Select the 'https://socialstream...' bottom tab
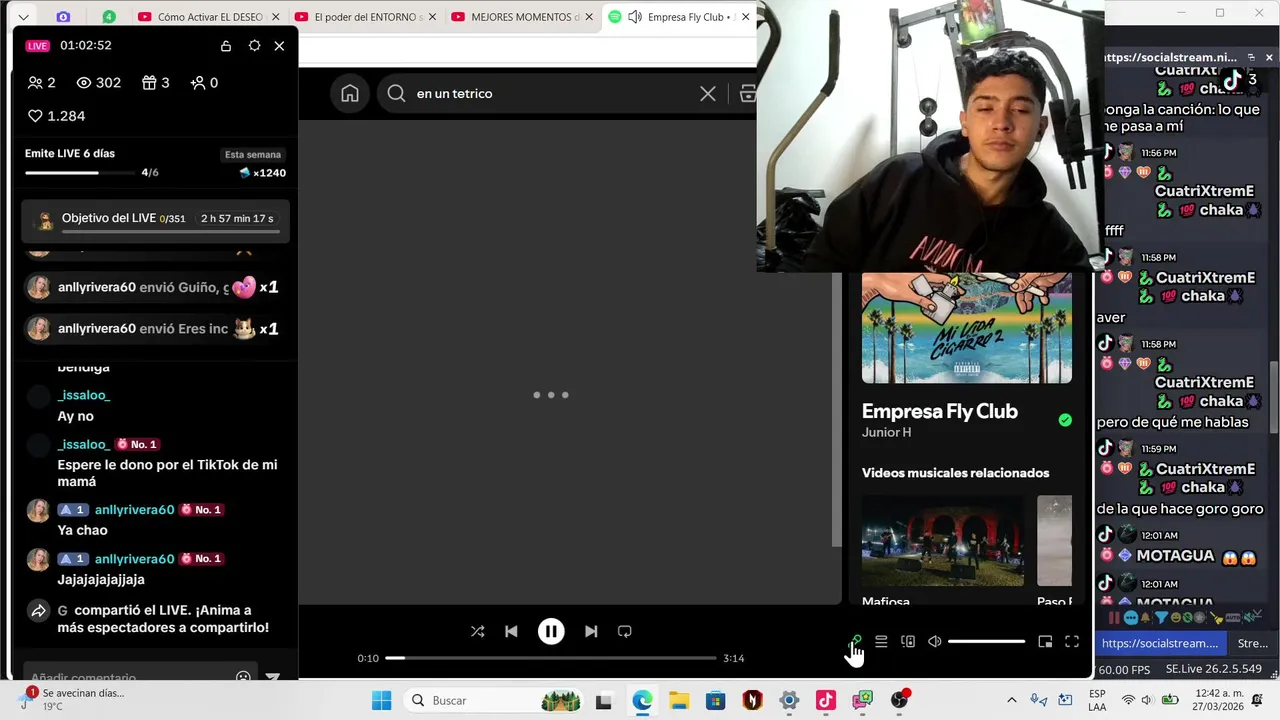 point(1160,643)
